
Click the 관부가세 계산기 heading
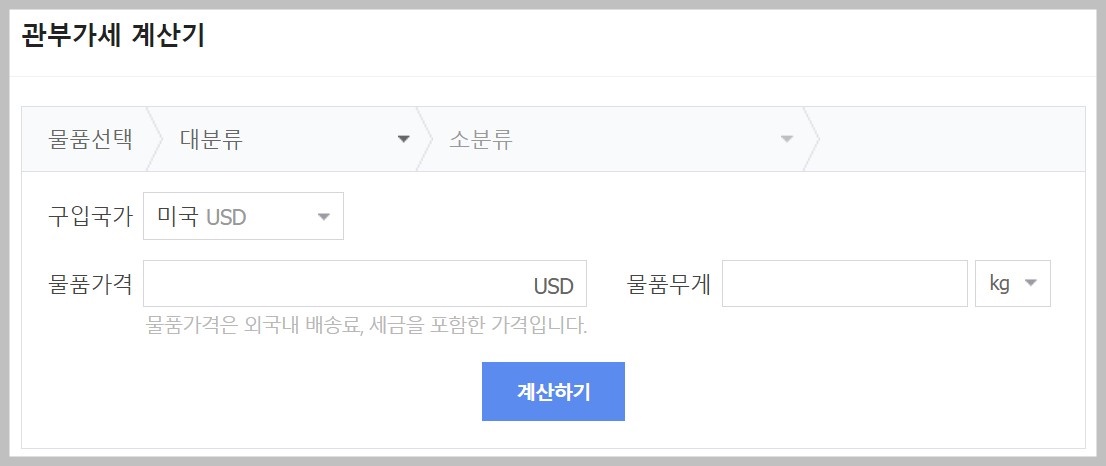pos(112,37)
